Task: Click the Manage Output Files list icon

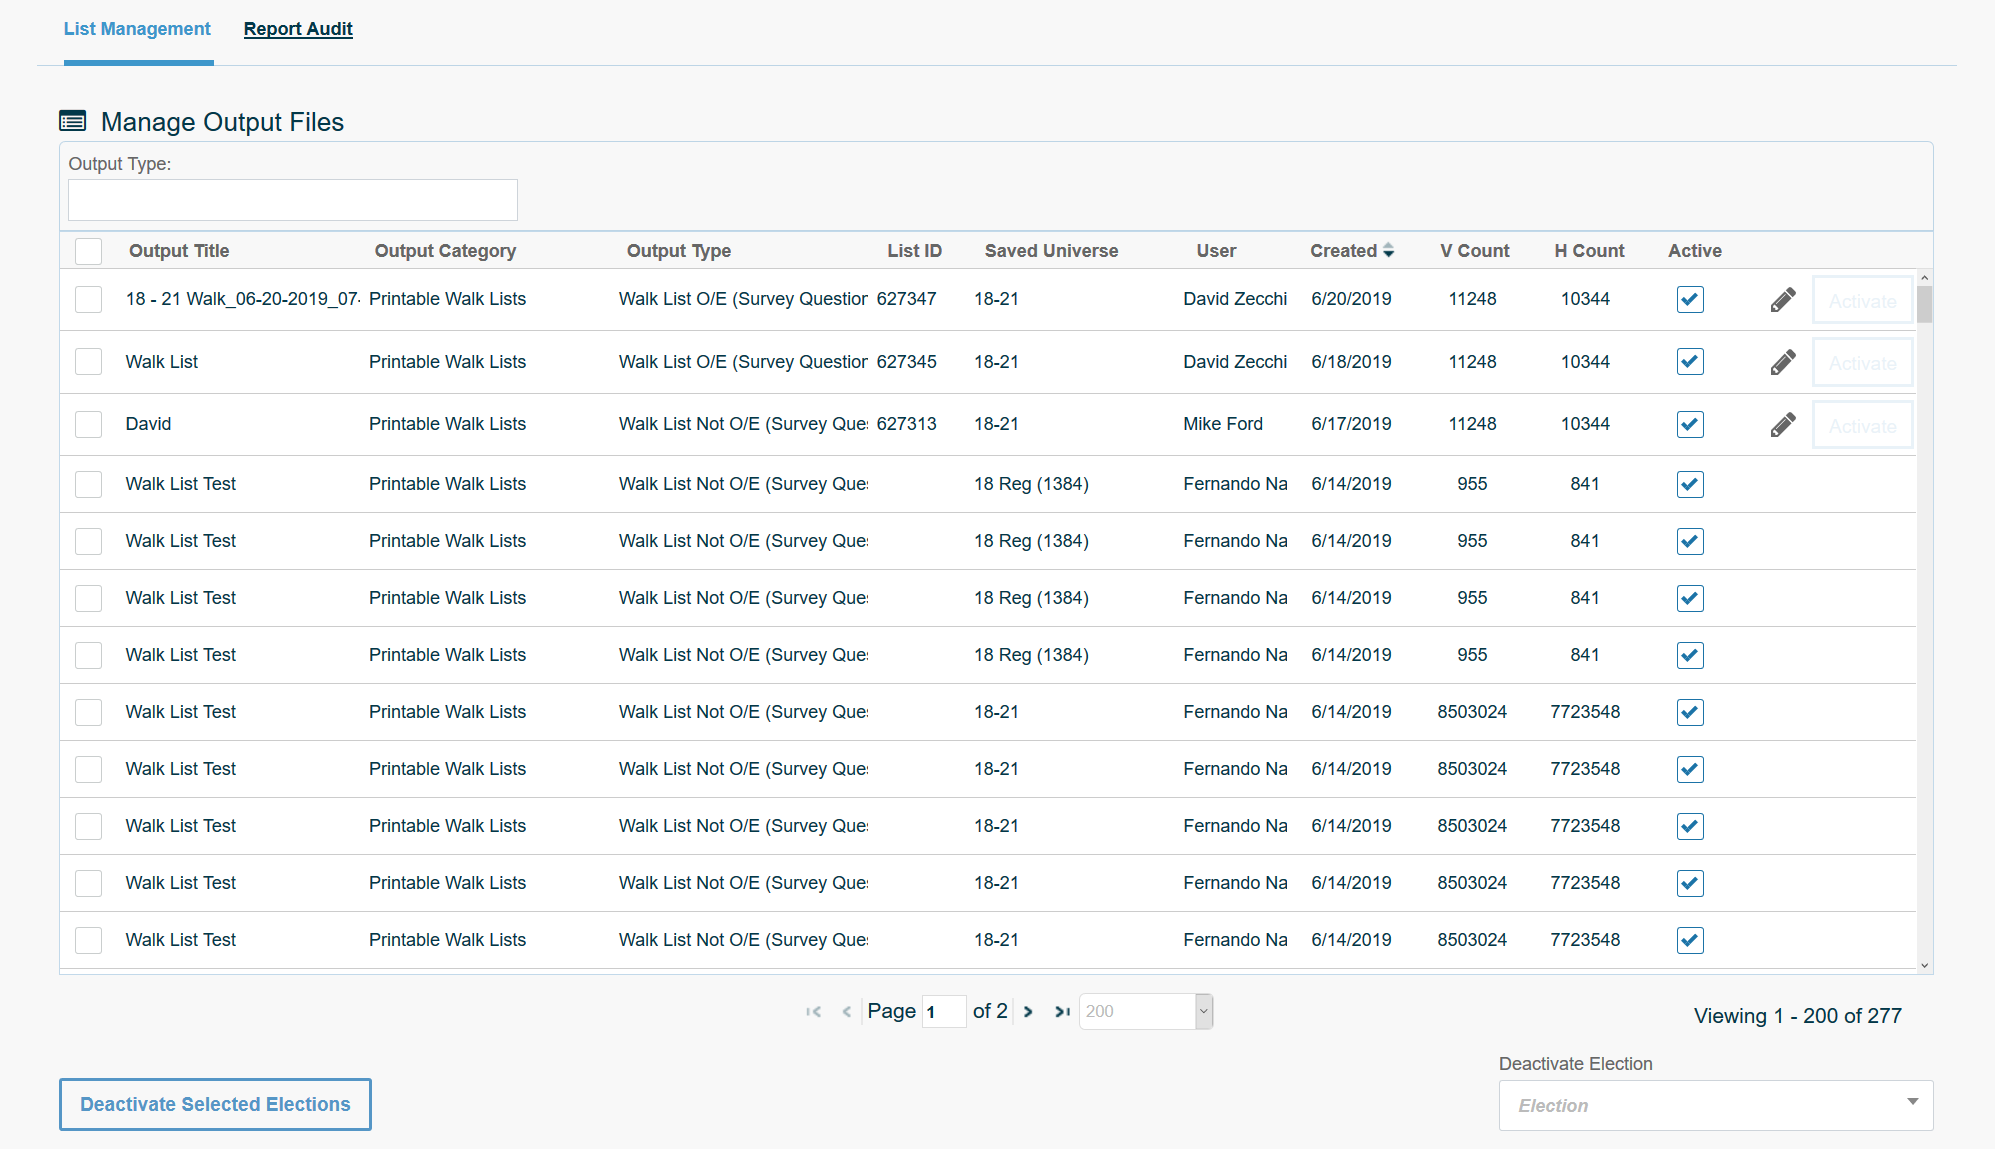Action: (x=72, y=120)
